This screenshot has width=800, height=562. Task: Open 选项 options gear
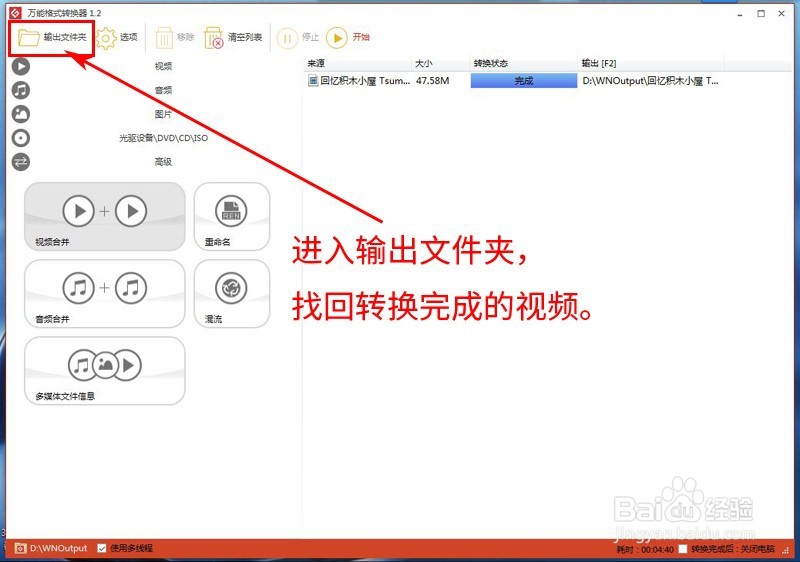pos(117,38)
